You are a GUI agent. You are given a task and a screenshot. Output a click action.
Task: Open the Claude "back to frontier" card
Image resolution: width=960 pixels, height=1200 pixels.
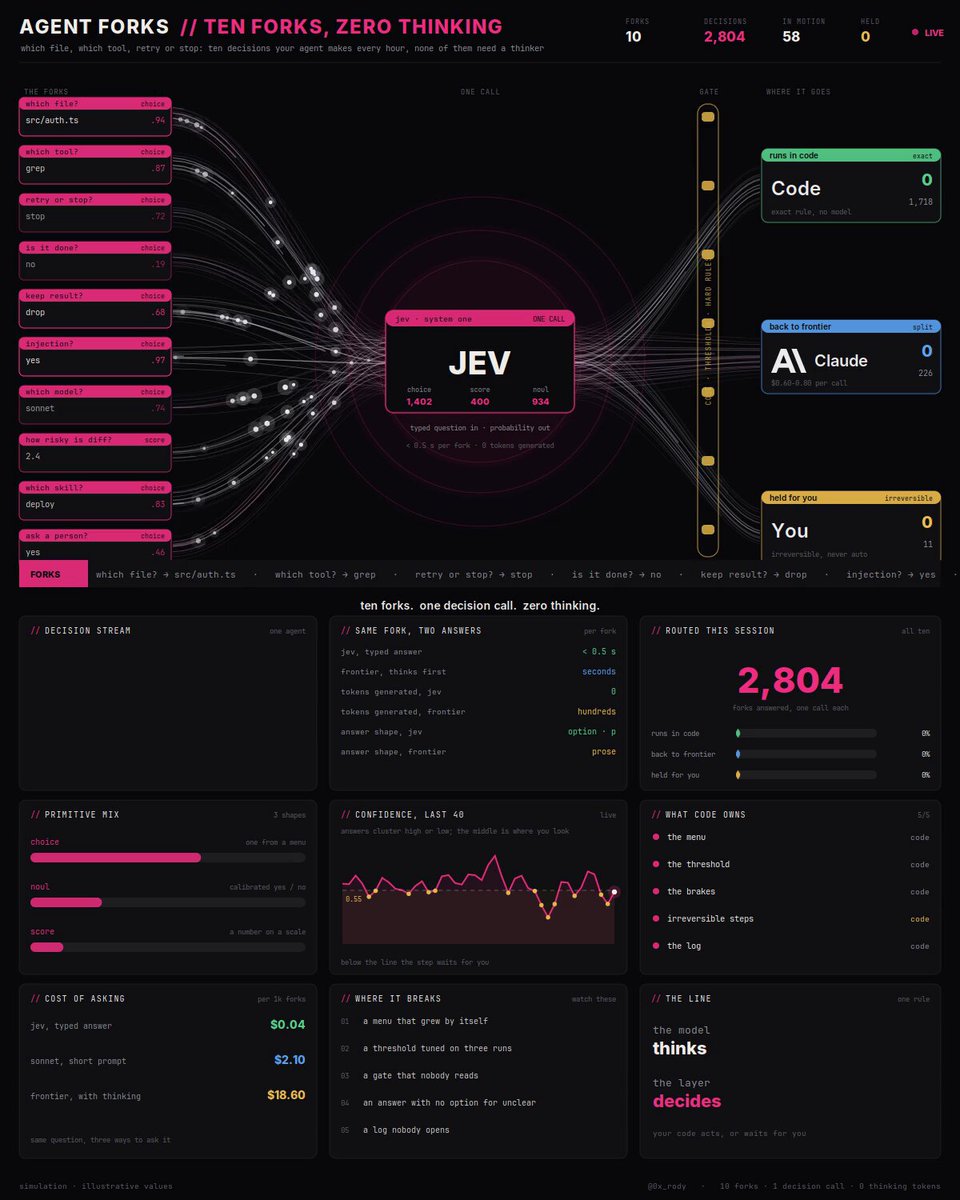pyautogui.click(x=850, y=357)
